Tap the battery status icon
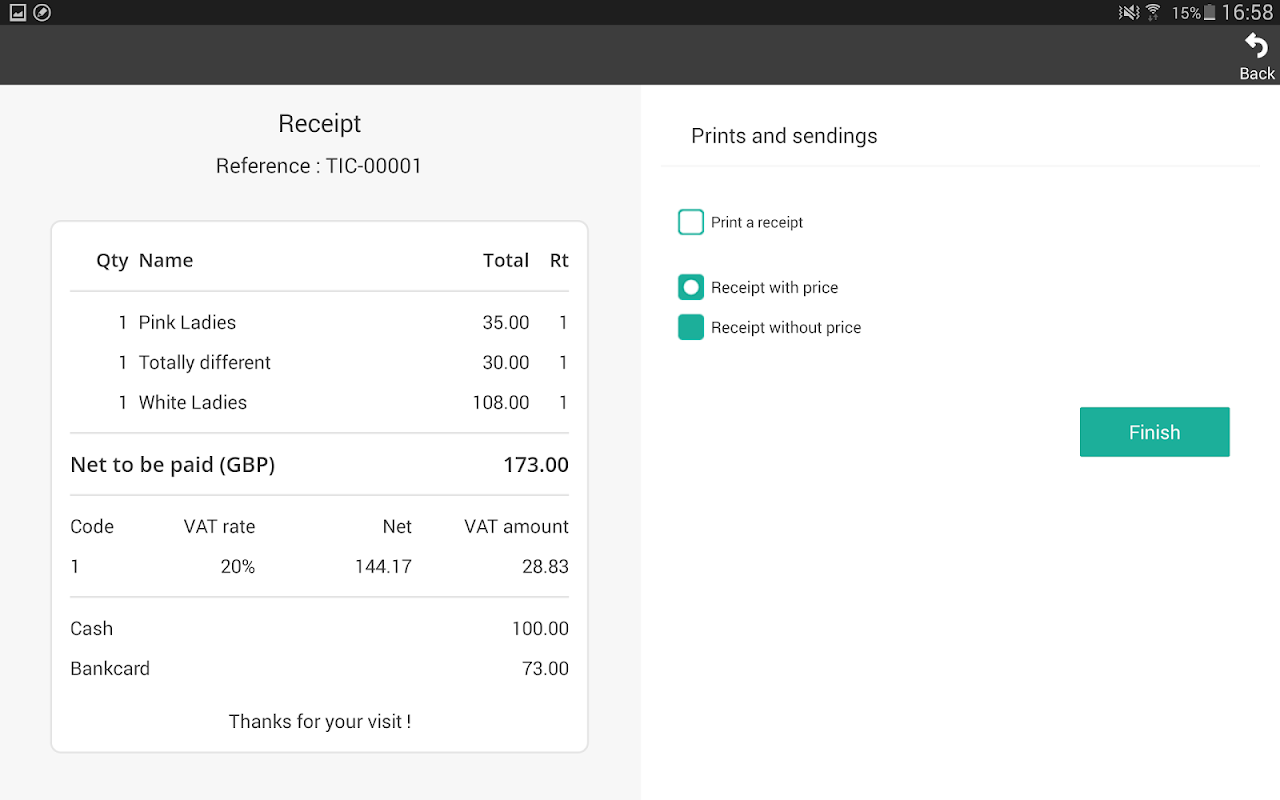 click(1209, 12)
